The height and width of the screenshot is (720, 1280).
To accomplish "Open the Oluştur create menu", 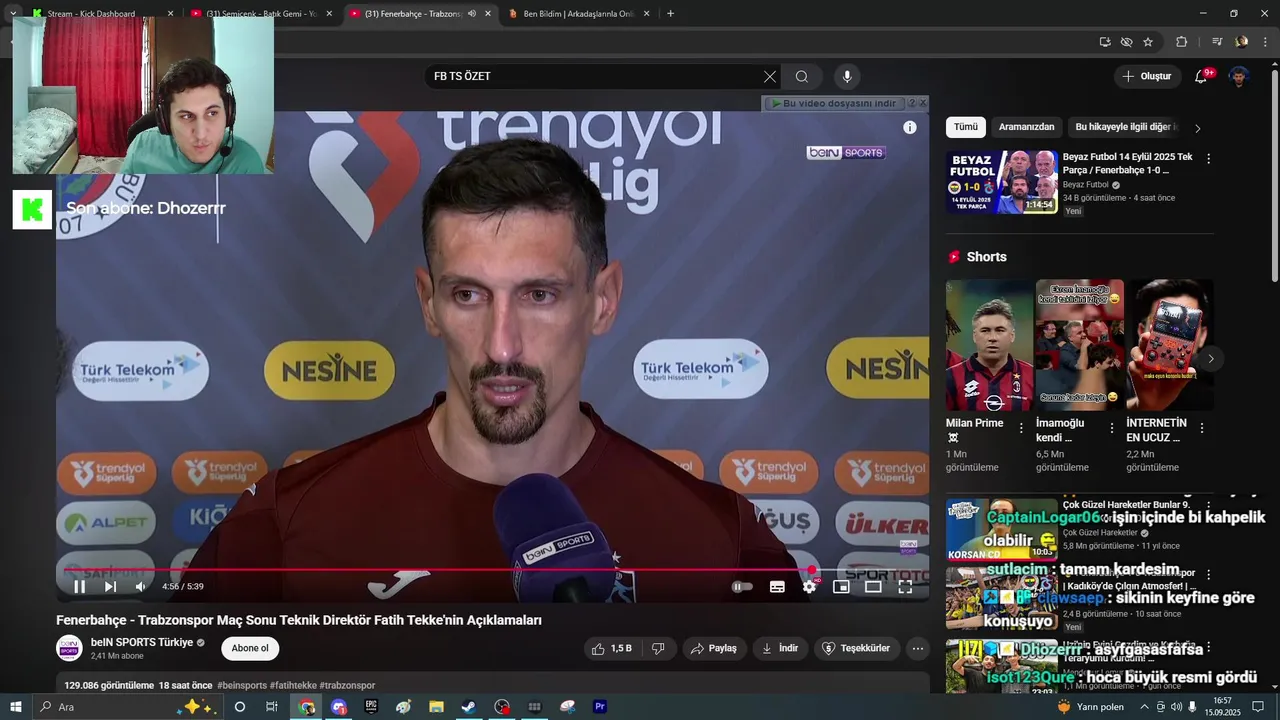I will coord(1146,76).
